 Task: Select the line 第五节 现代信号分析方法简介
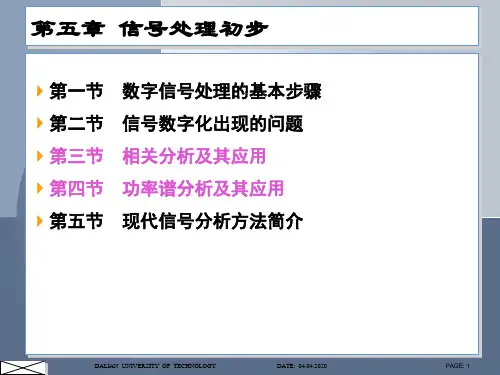[x=176, y=221]
